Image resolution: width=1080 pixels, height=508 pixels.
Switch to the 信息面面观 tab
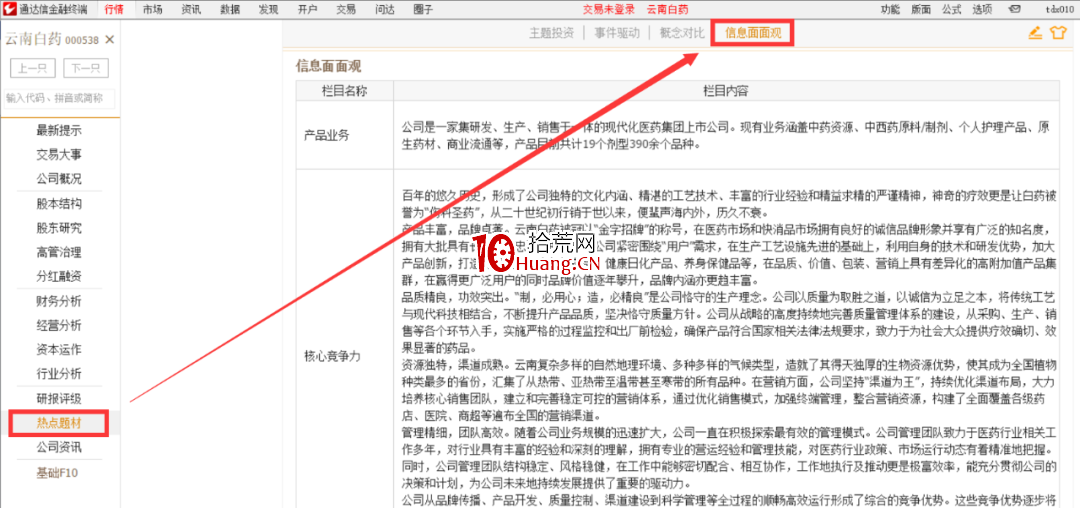[753, 33]
